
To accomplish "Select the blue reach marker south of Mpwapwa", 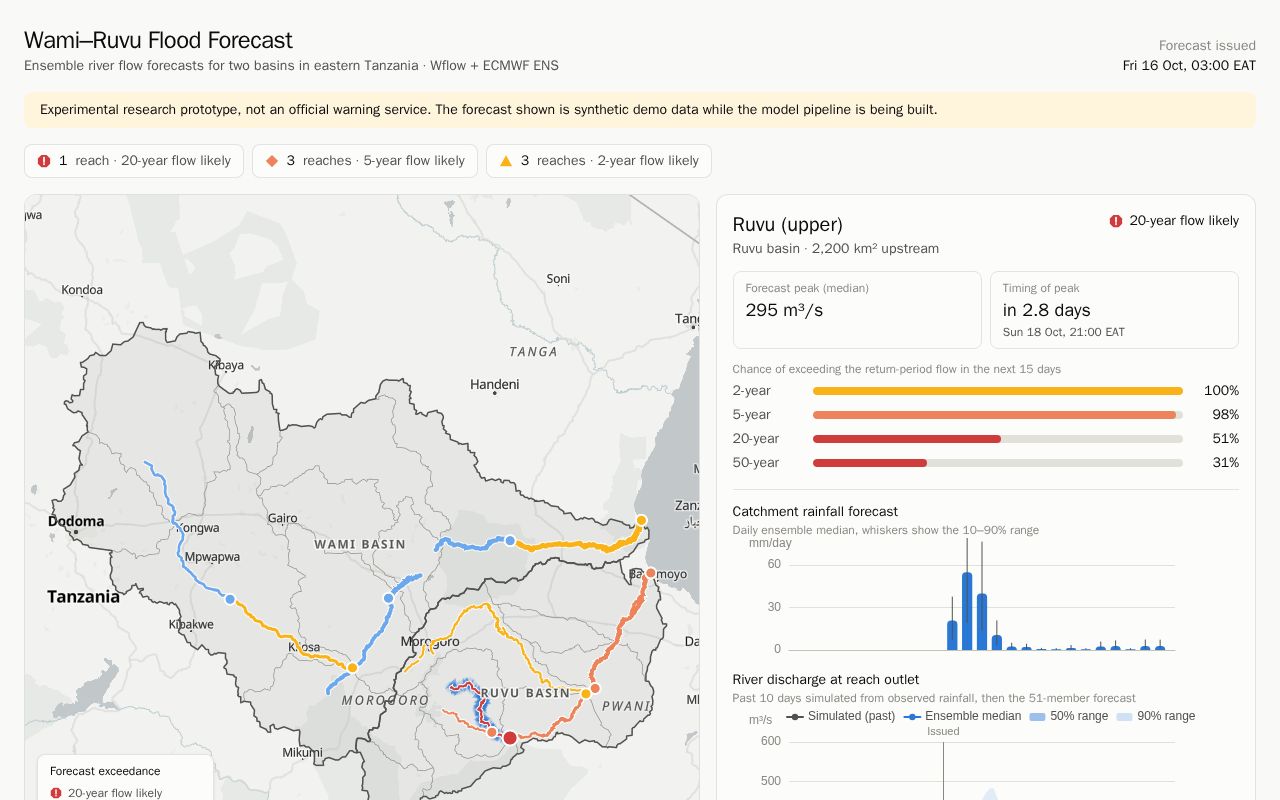I will point(230,599).
